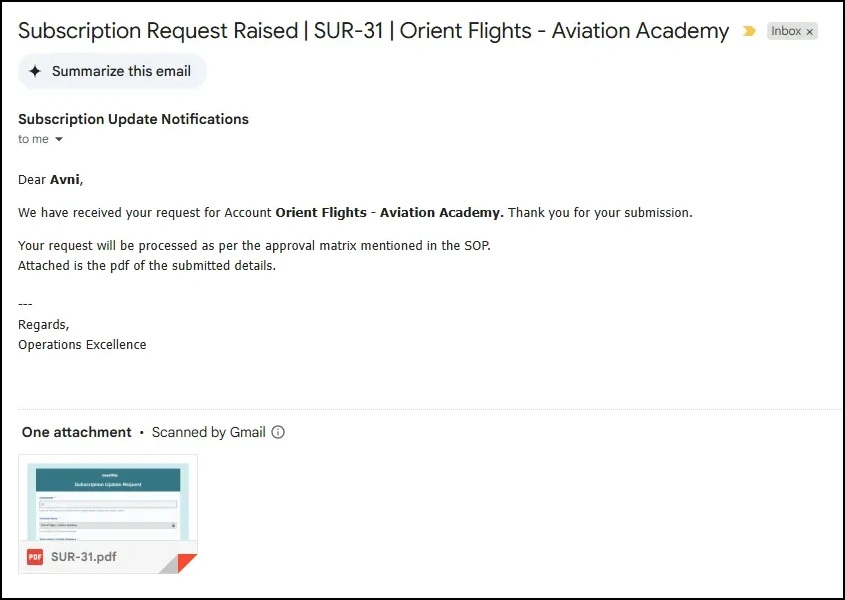The width and height of the screenshot is (845, 600).
Task: Click the bold "Orient Flights - Aviation Academy" body text
Action: point(389,212)
